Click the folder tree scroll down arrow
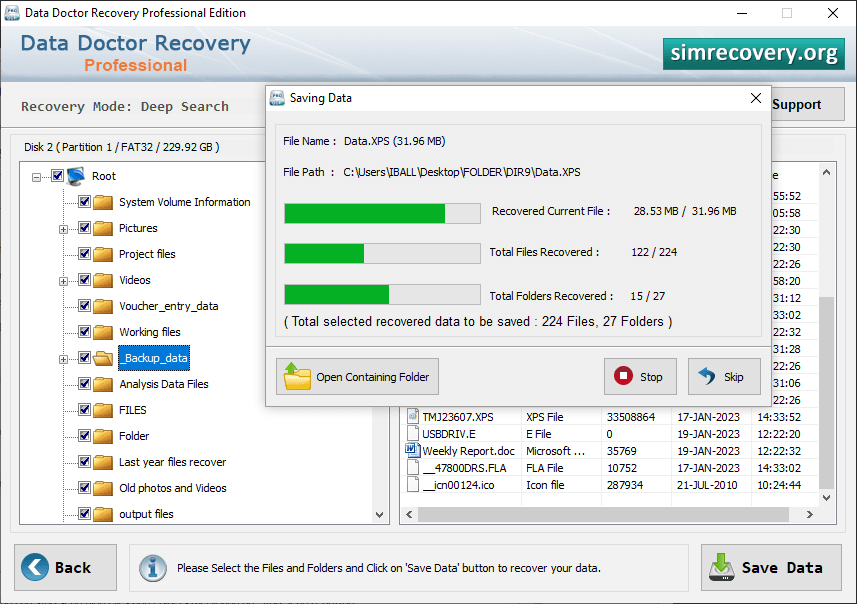 380,515
